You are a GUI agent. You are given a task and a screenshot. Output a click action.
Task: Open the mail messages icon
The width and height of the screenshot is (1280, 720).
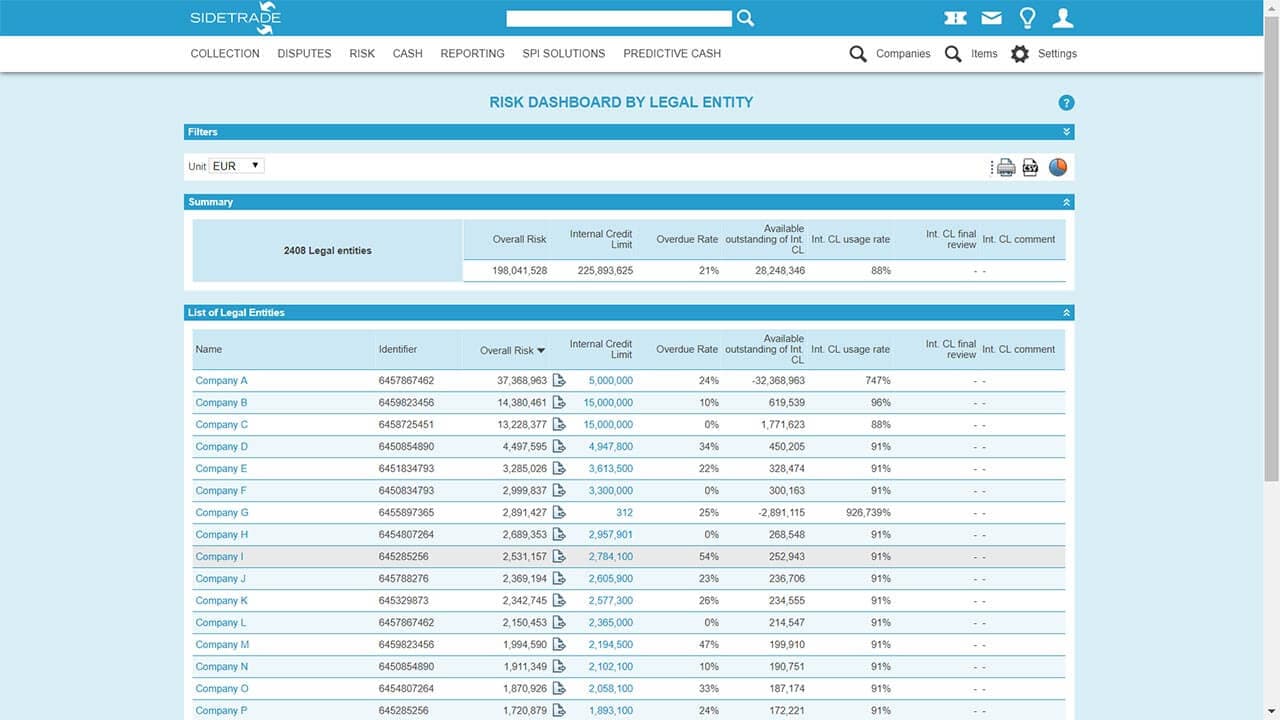click(x=991, y=17)
